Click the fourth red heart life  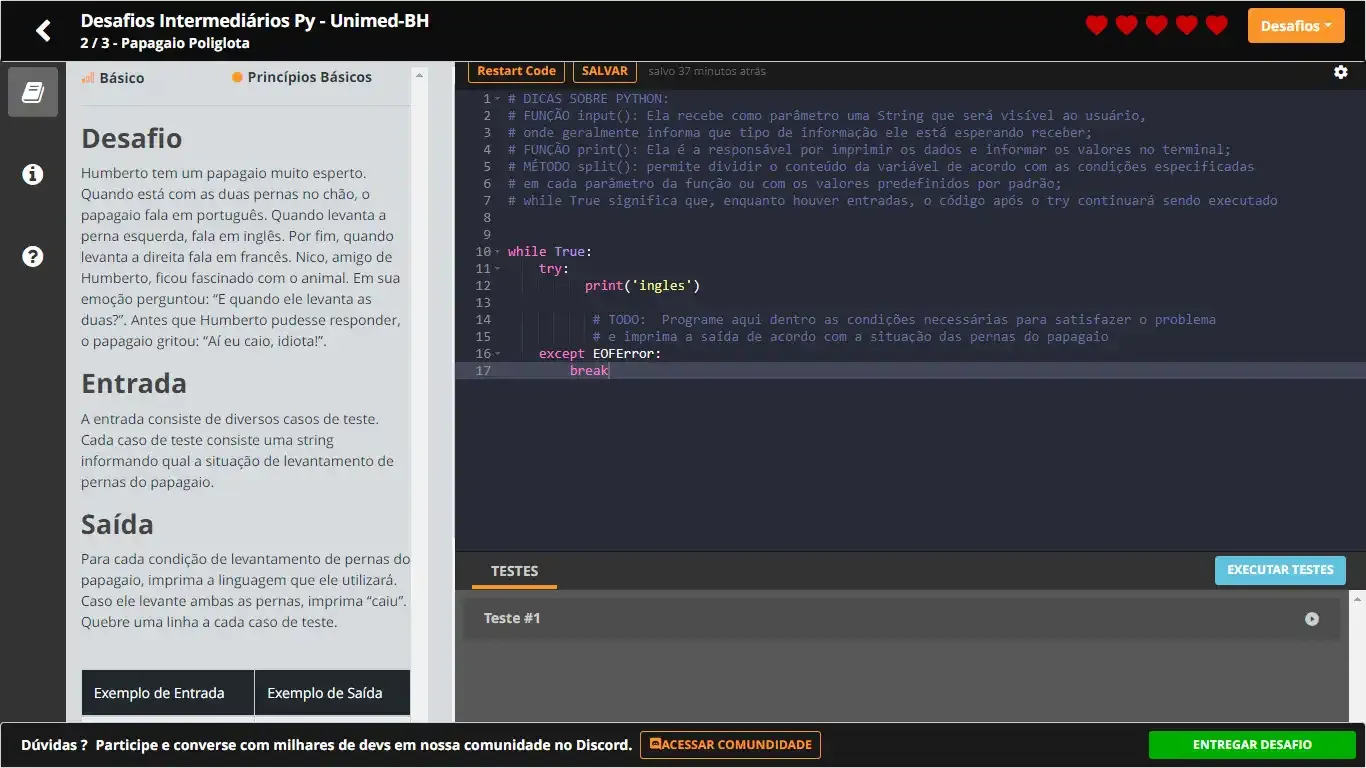(1187, 25)
